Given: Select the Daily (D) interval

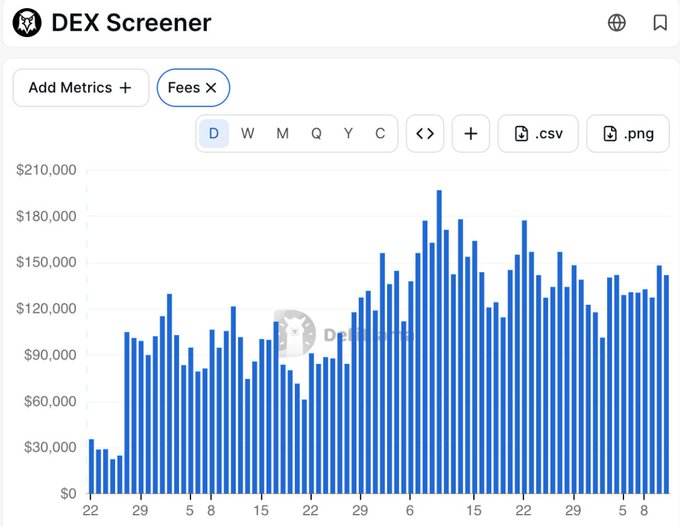Looking at the screenshot, I should click(x=214, y=134).
